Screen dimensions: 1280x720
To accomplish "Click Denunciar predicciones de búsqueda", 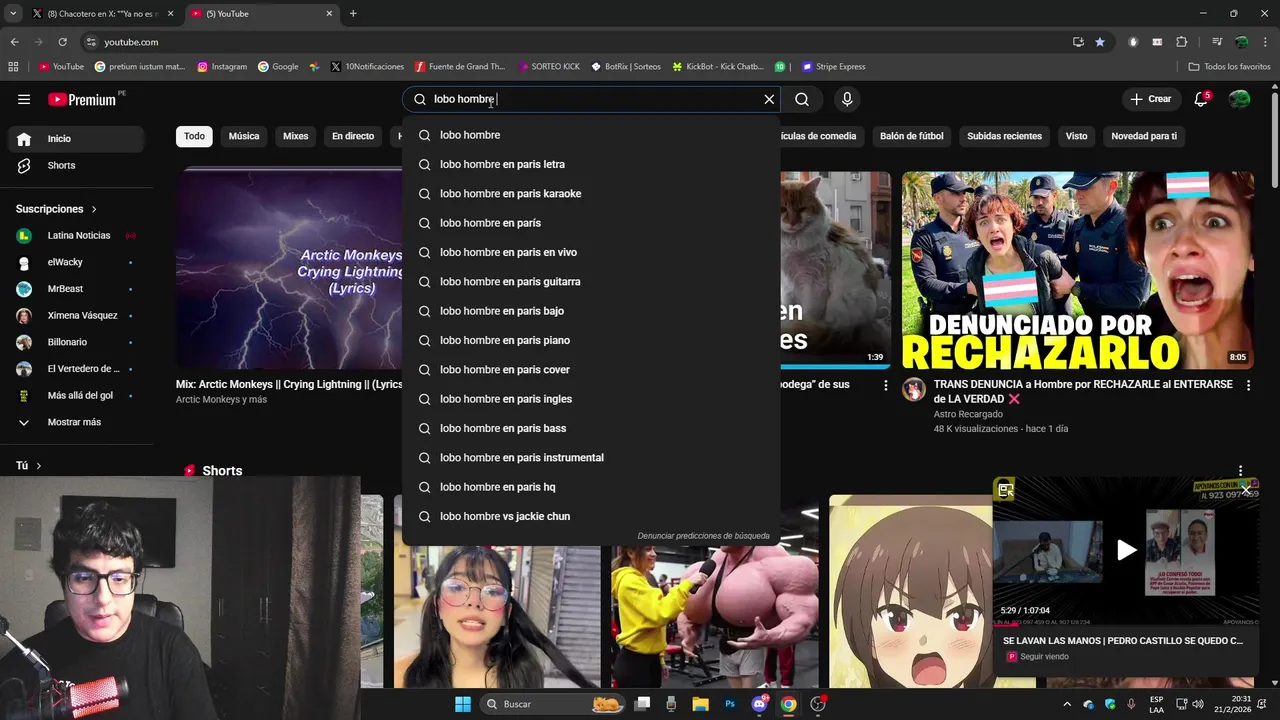I will 703,536.
